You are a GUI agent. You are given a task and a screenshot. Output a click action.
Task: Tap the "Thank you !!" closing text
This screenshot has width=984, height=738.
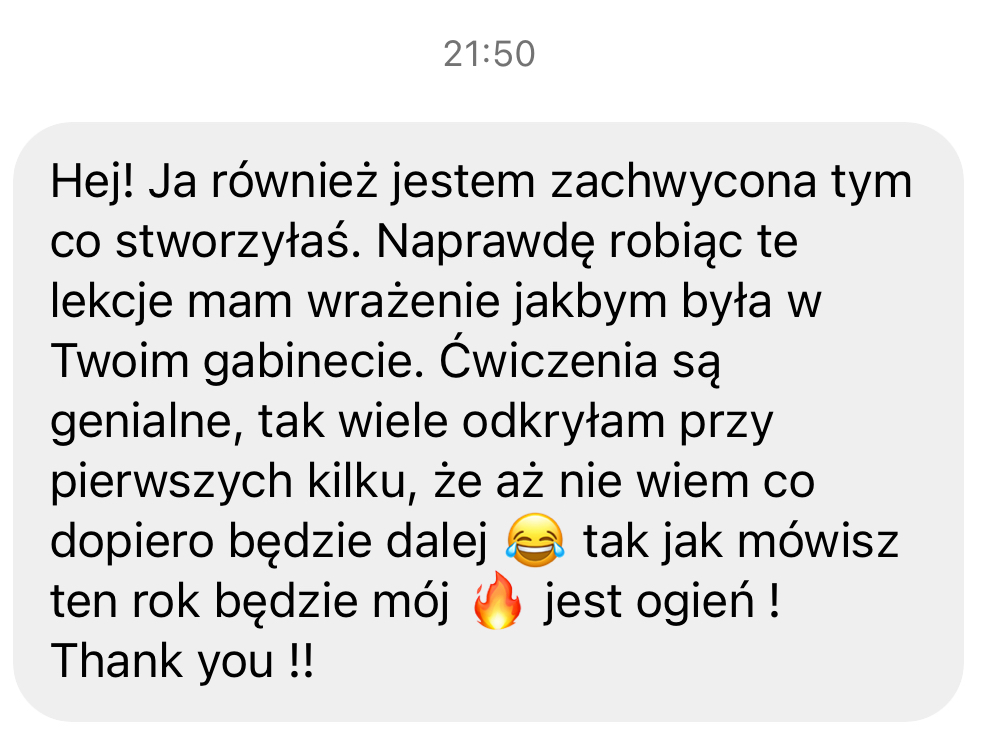181,661
